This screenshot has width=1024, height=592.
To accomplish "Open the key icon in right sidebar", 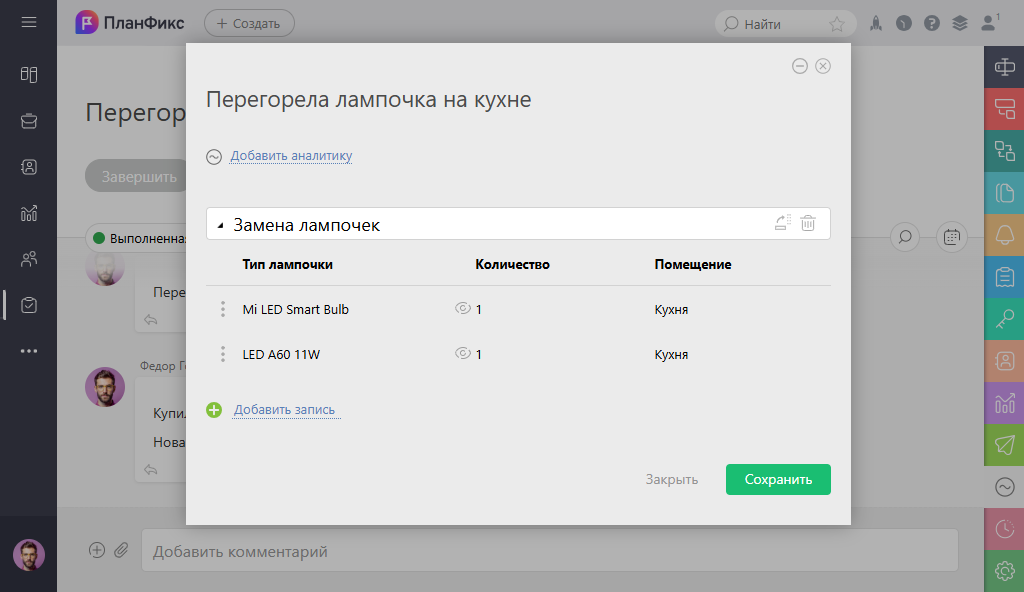I will (1004, 320).
